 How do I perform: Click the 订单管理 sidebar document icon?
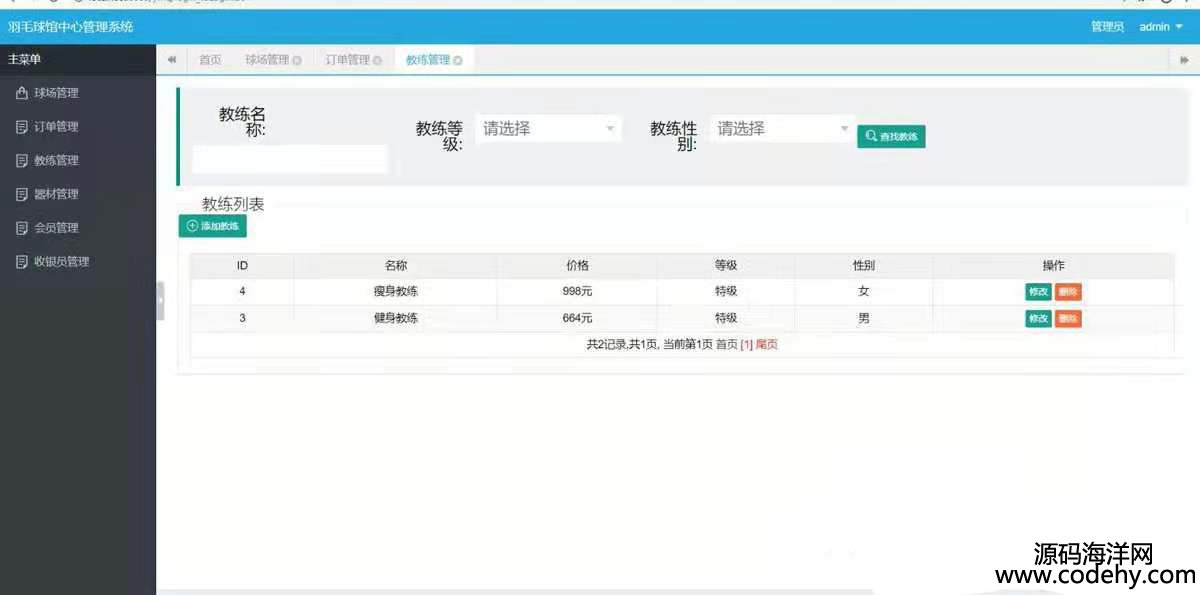coord(22,127)
